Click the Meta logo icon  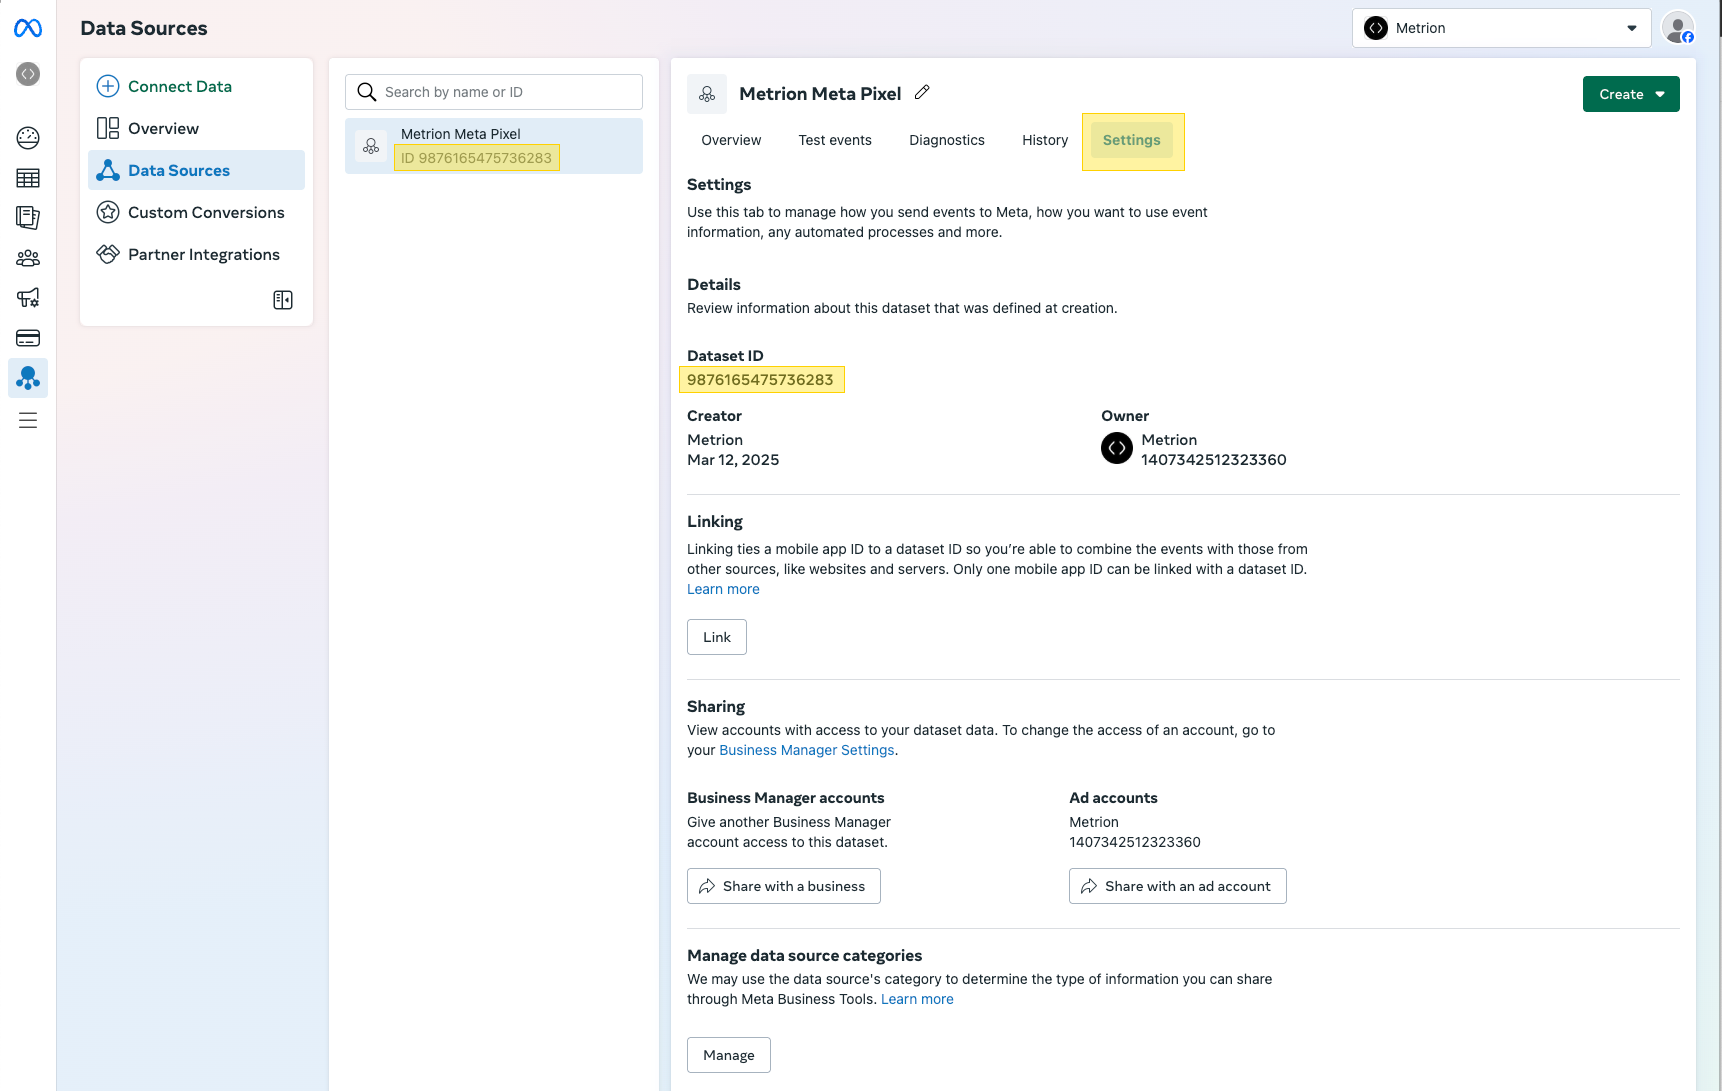click(28, 28)
